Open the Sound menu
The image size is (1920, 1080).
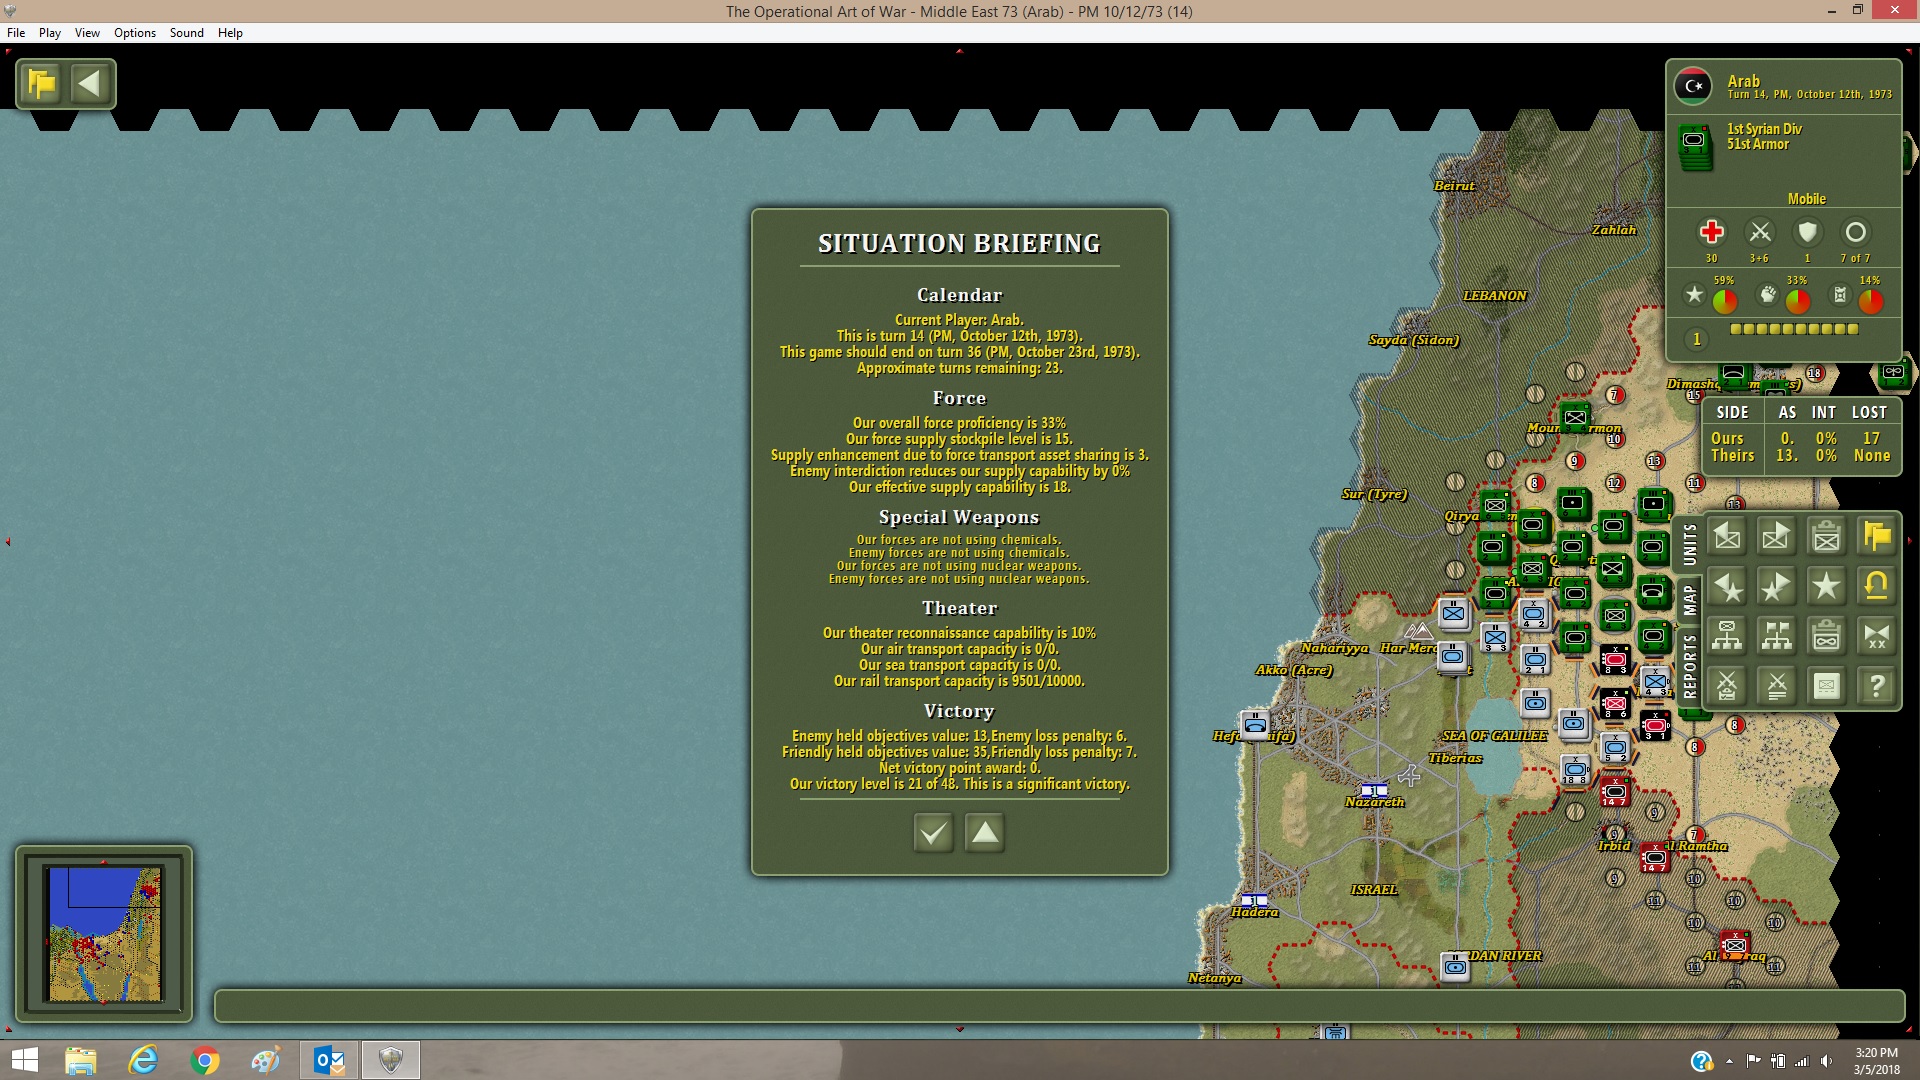coord(187,33)
